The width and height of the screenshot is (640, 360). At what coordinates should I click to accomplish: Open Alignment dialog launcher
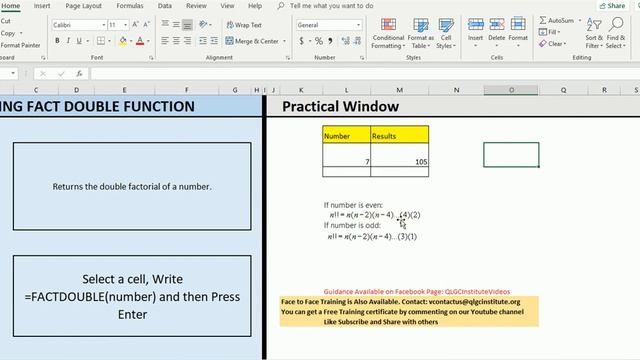[x=288, y=58]
